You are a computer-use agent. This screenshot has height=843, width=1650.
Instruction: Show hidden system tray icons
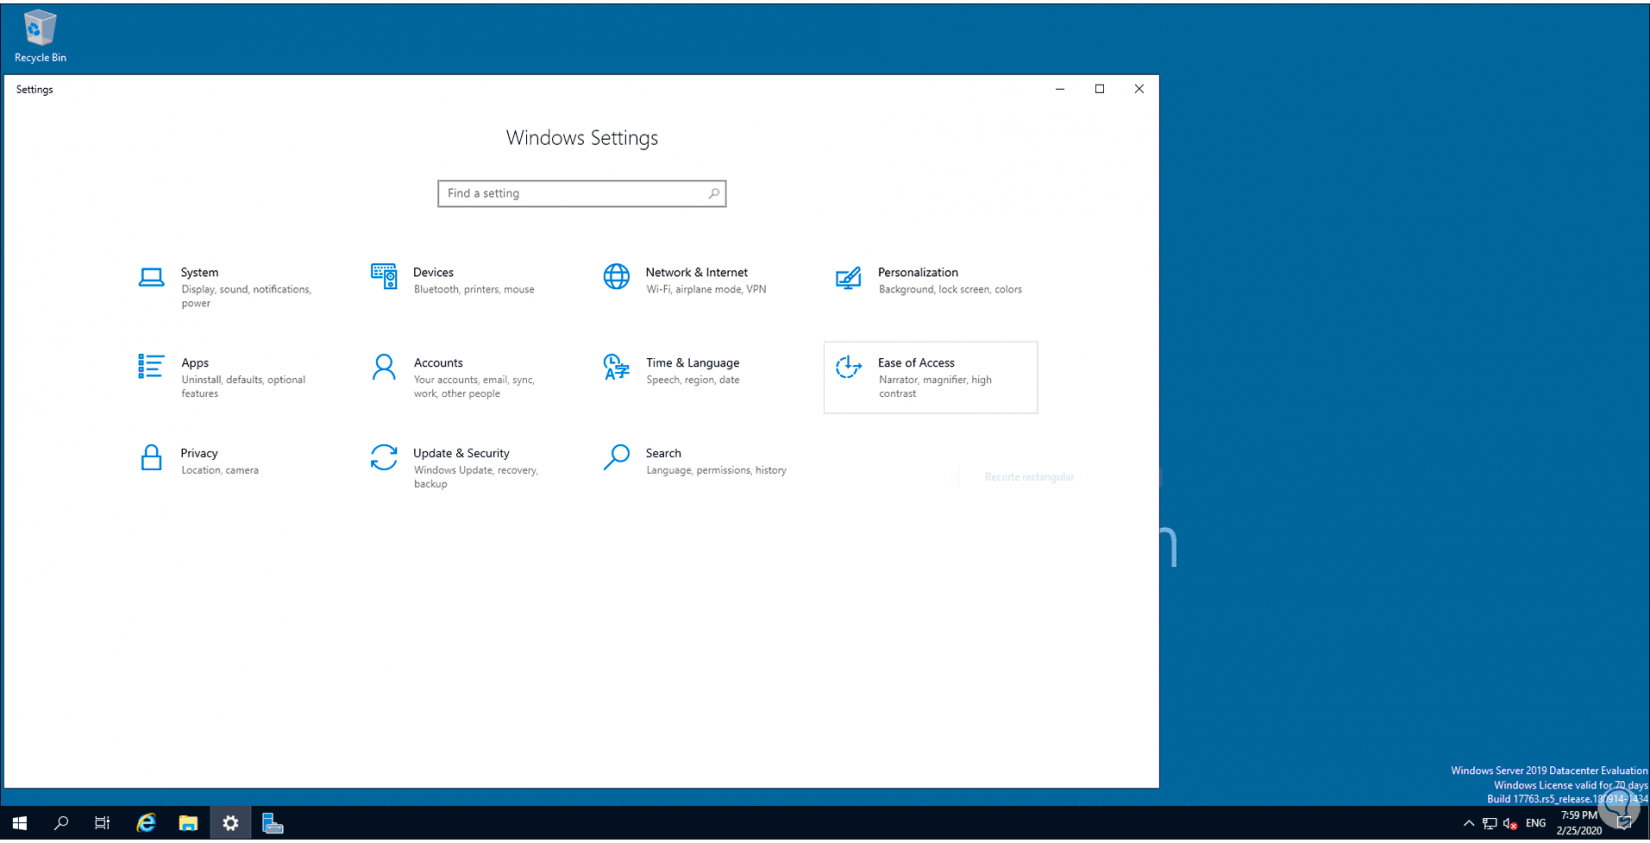pyautogui.click(x=1468, y=823)
